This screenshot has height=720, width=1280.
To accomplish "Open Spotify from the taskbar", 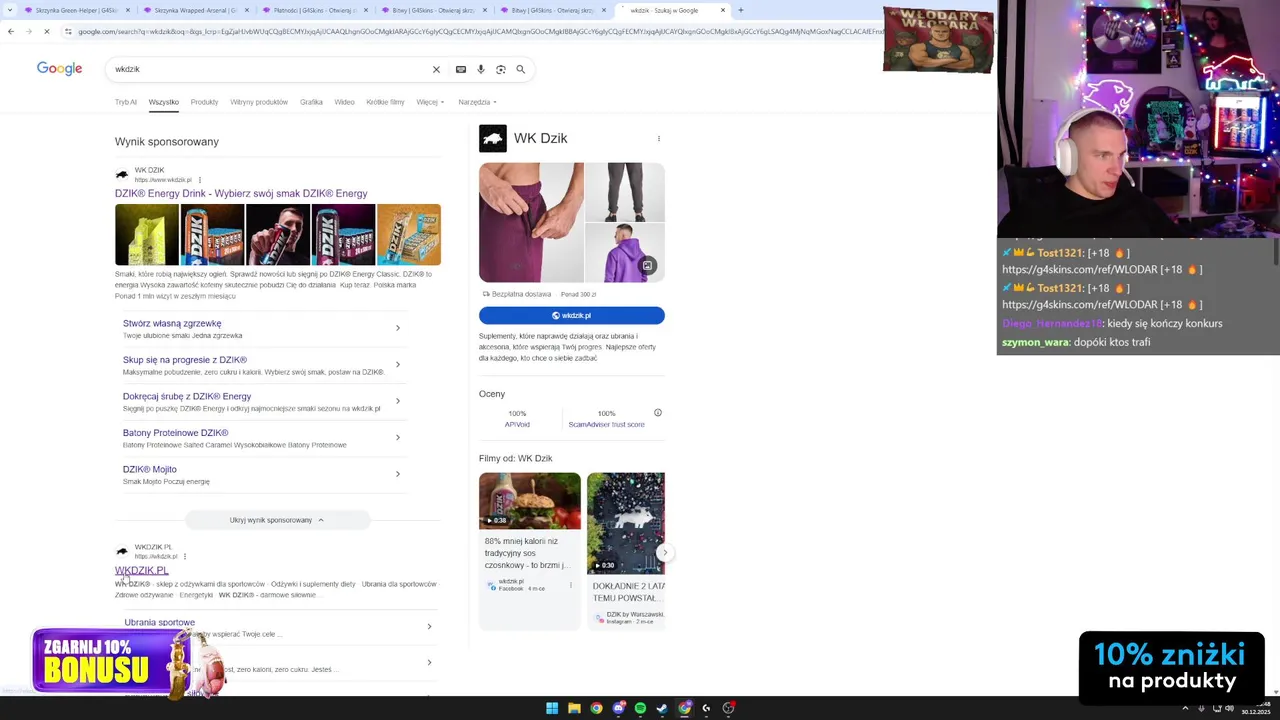I will click(x=640, y=708).
